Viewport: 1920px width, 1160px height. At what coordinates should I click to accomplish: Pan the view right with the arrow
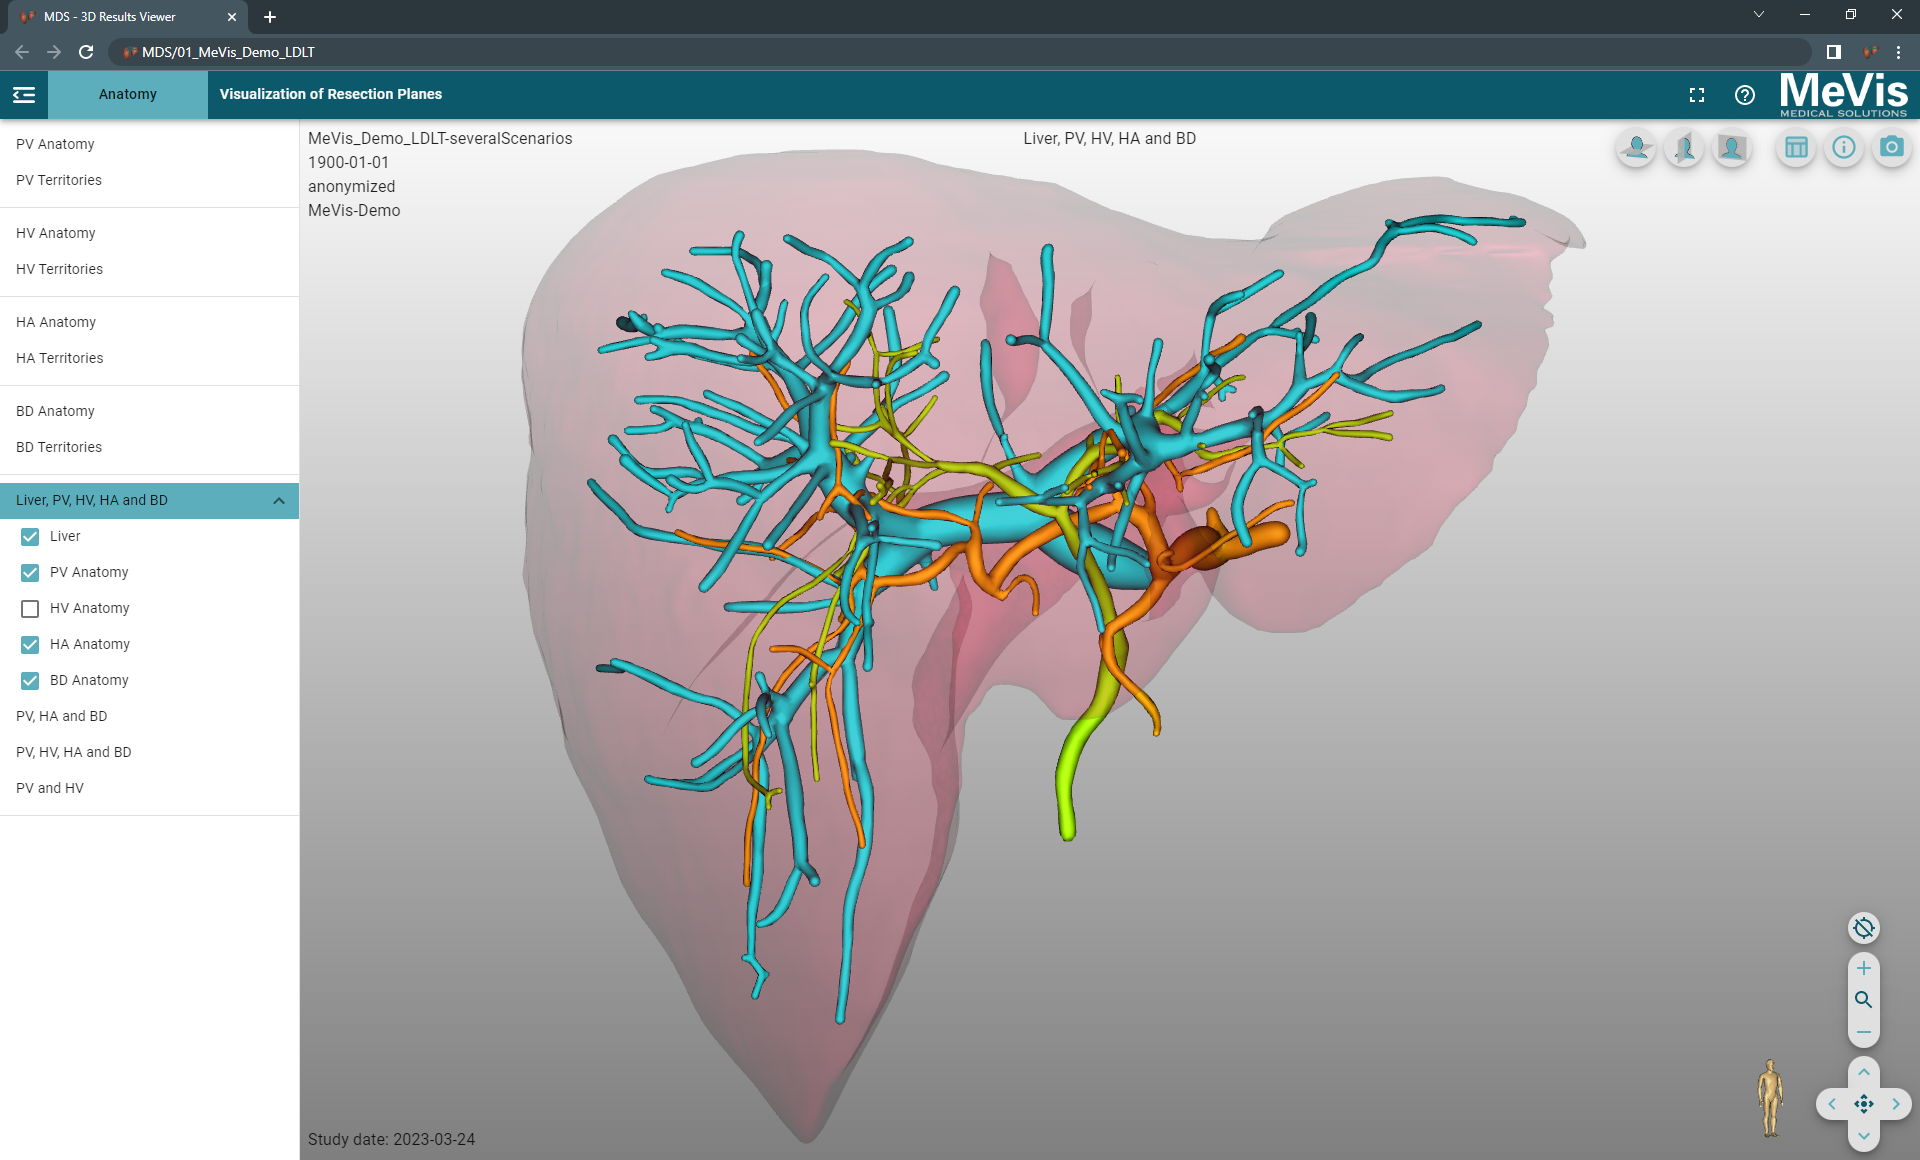[1896, 1104]
